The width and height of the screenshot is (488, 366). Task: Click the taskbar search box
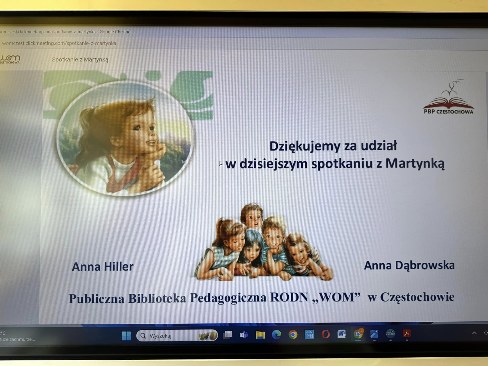coord(177,336)
